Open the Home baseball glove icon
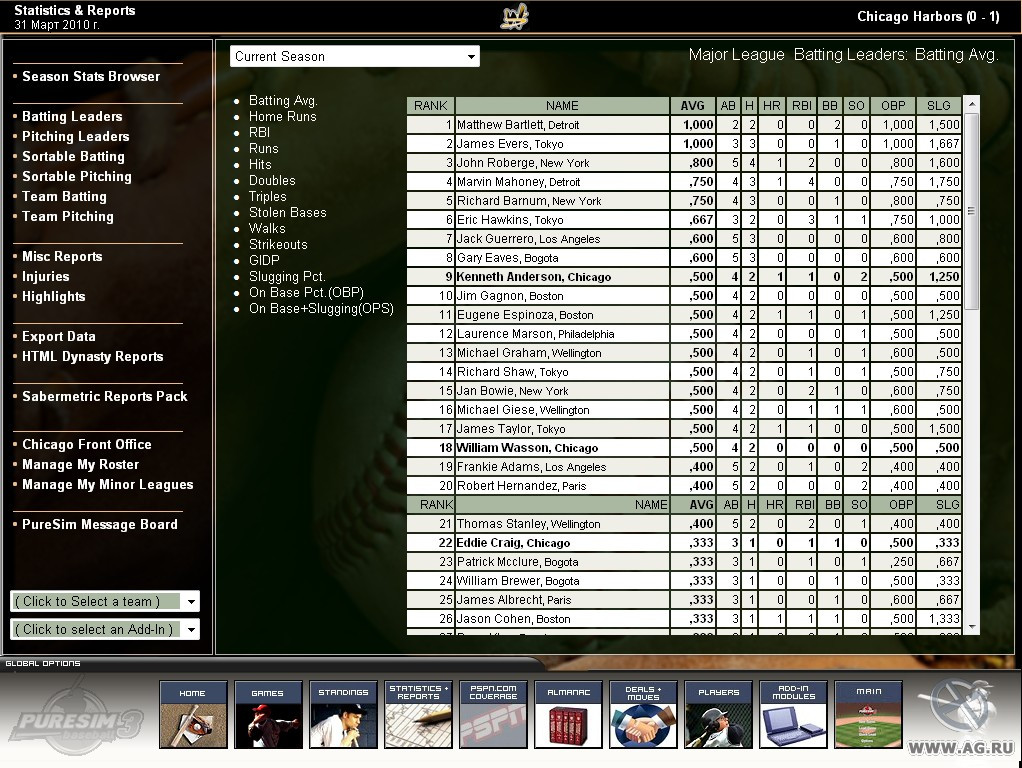The height and width of the screenshot is (768, 1022). [193, 715]
